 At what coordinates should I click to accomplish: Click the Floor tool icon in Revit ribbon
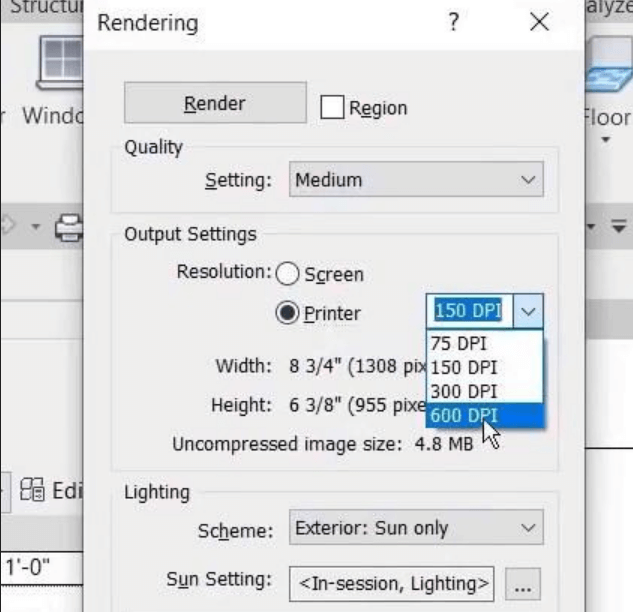point(608,65)
